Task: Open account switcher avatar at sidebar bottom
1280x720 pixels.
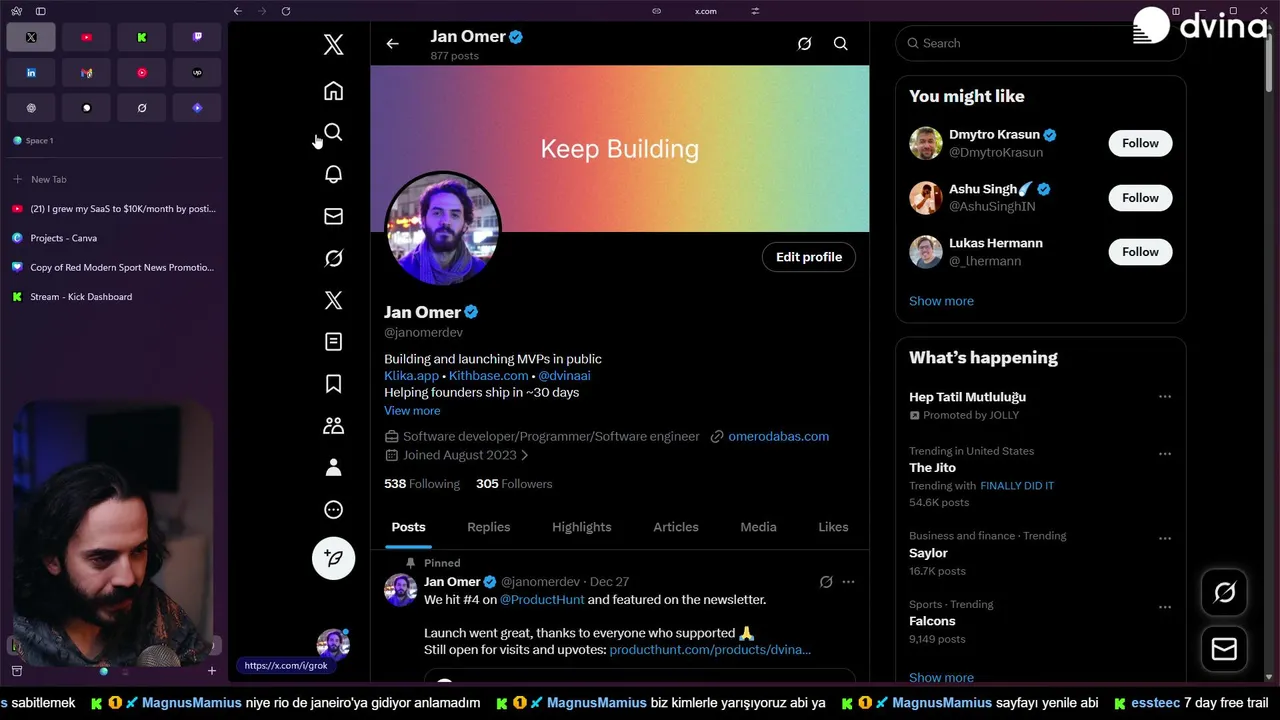Action: pyautogui.click(x=333, y=645)
